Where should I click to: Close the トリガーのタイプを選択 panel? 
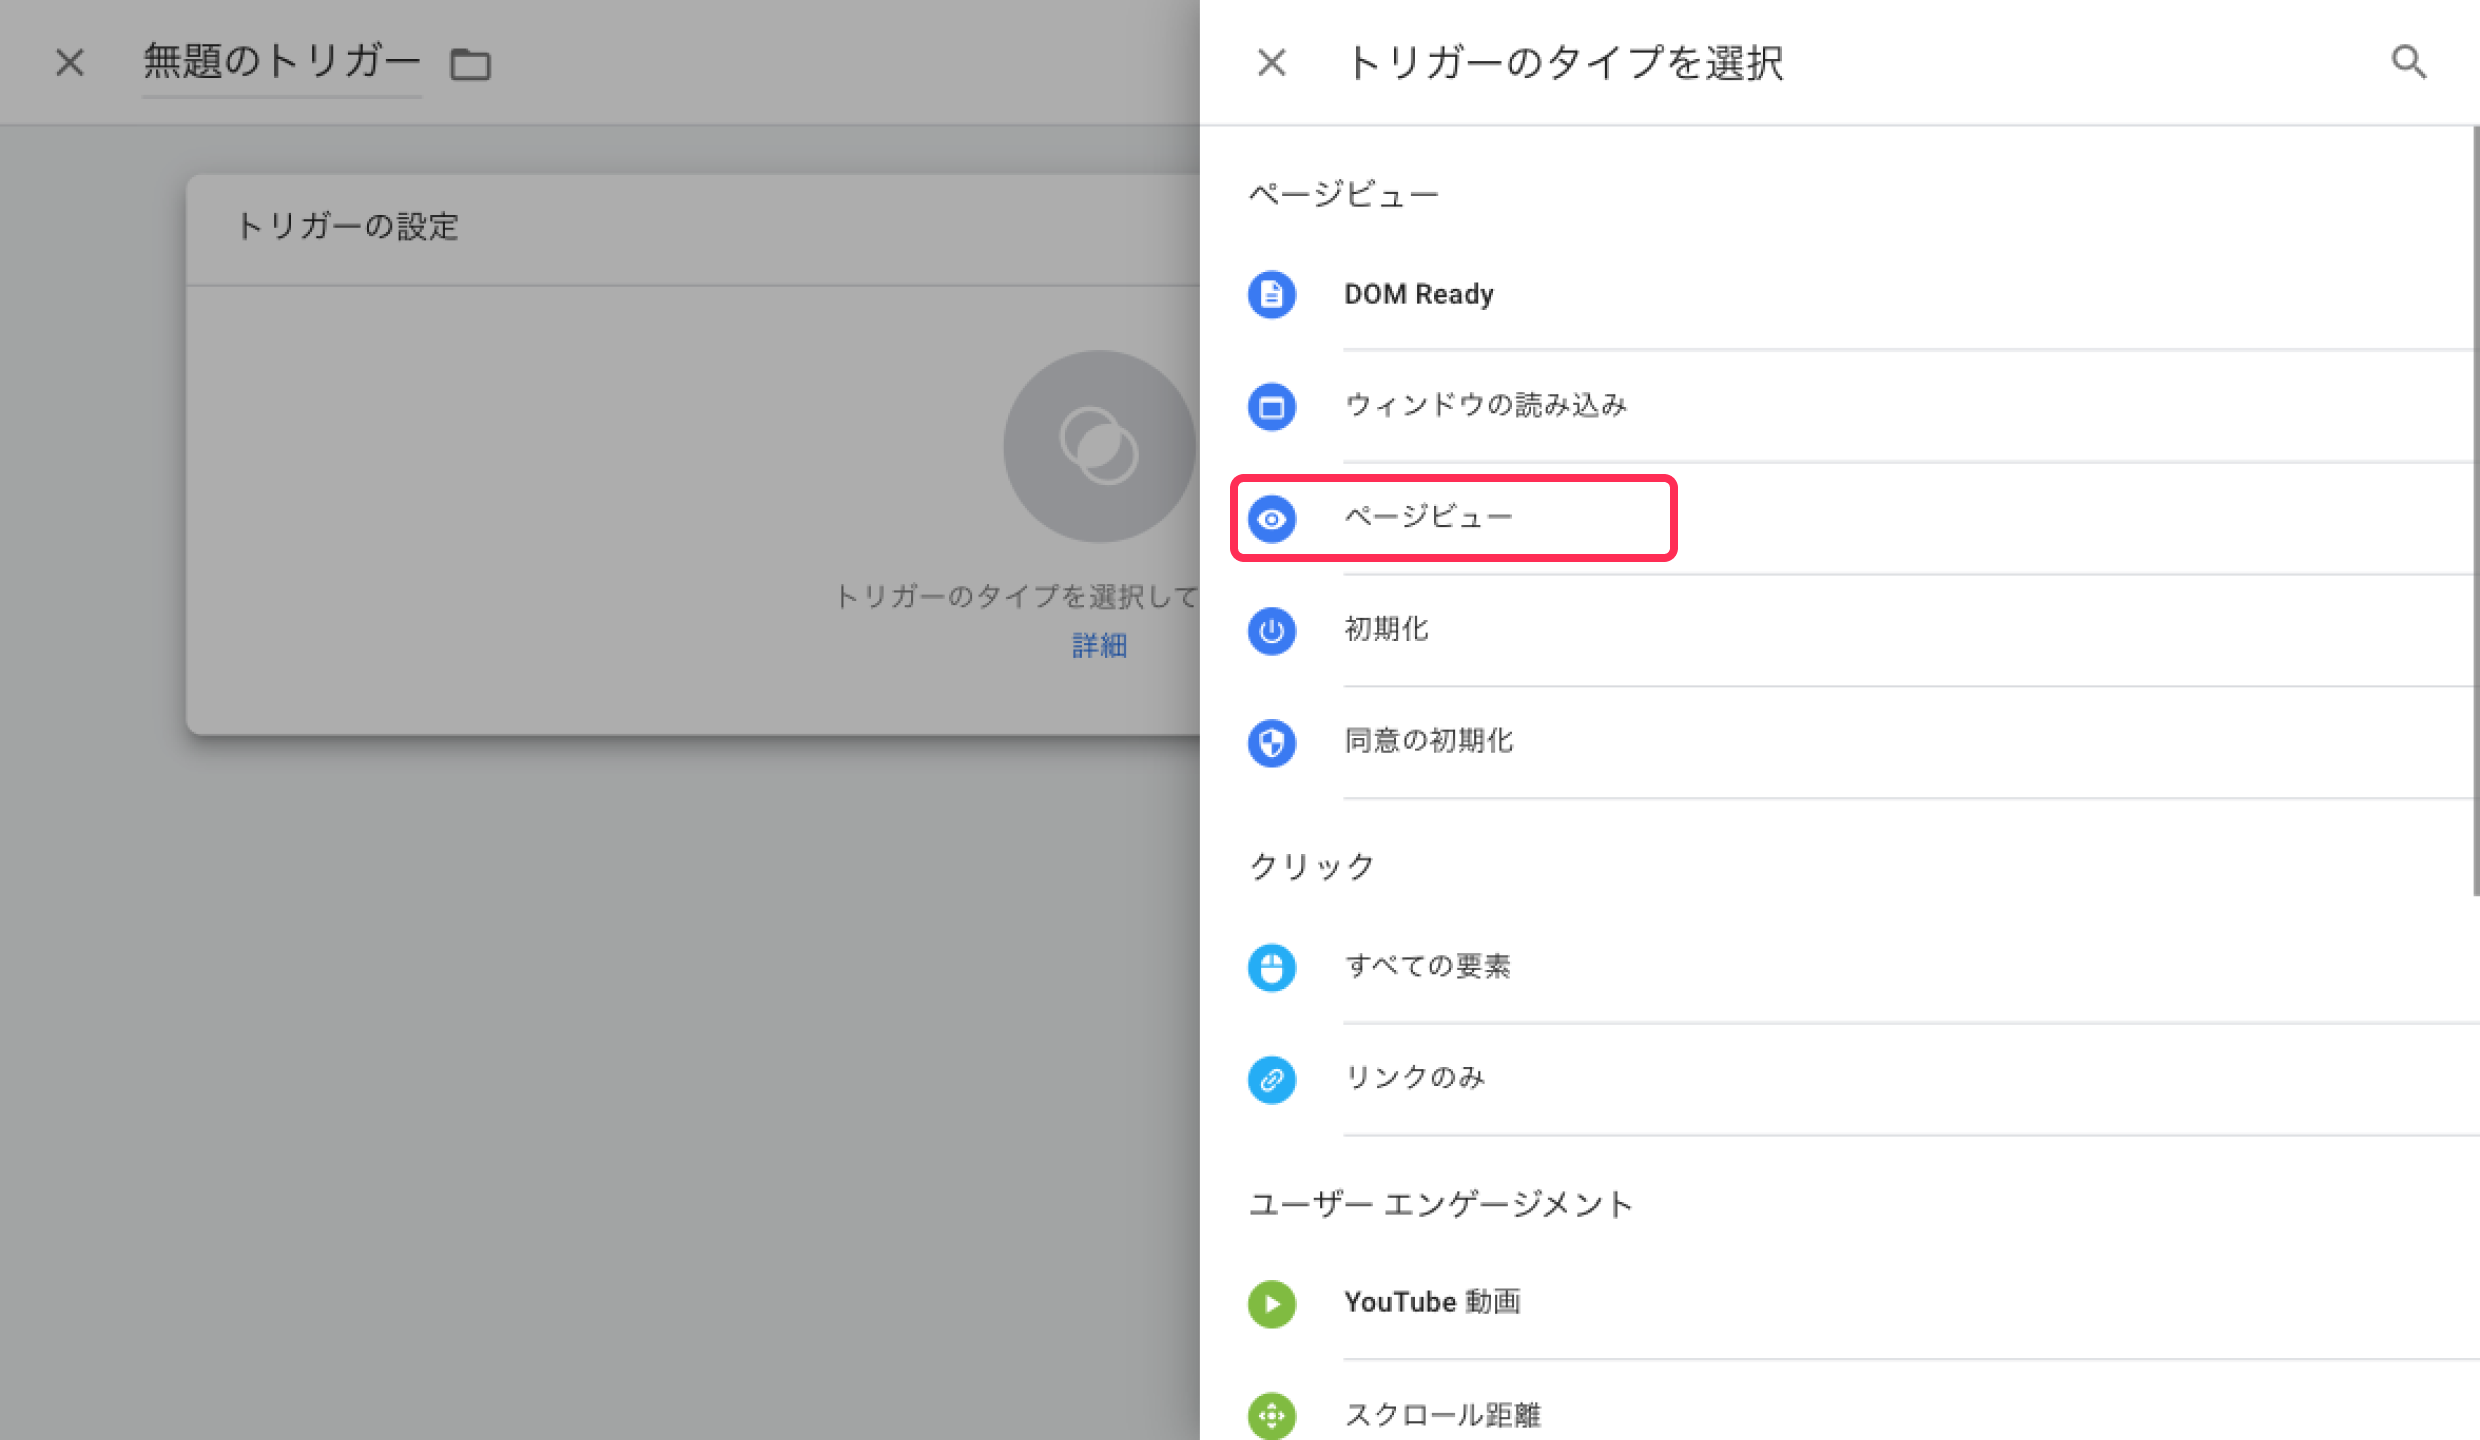1271,63
